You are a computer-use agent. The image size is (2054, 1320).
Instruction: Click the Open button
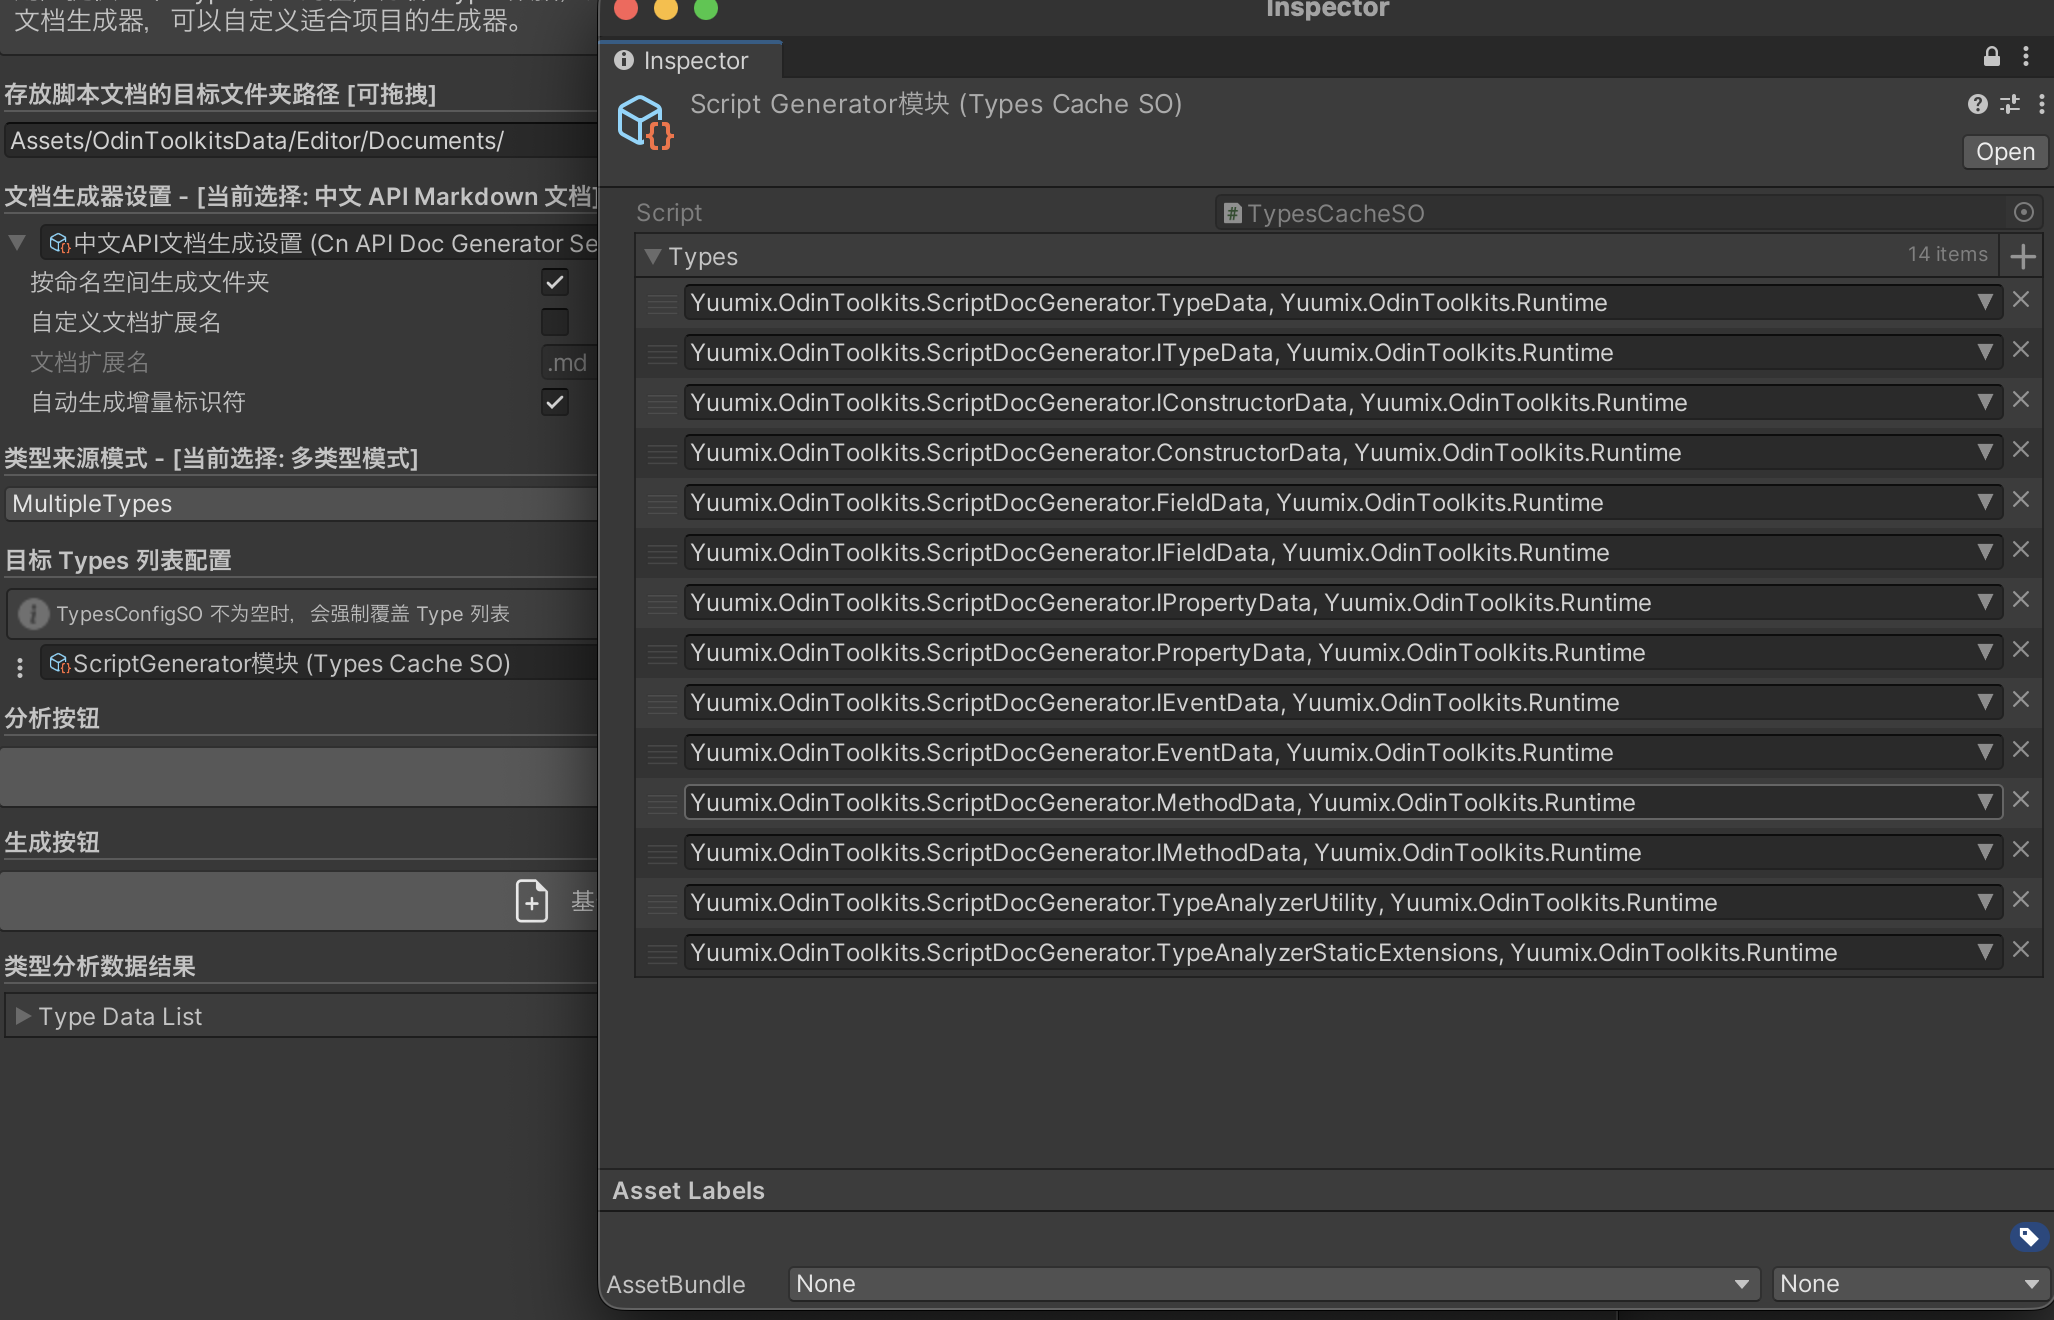[x=2004, y=152]
